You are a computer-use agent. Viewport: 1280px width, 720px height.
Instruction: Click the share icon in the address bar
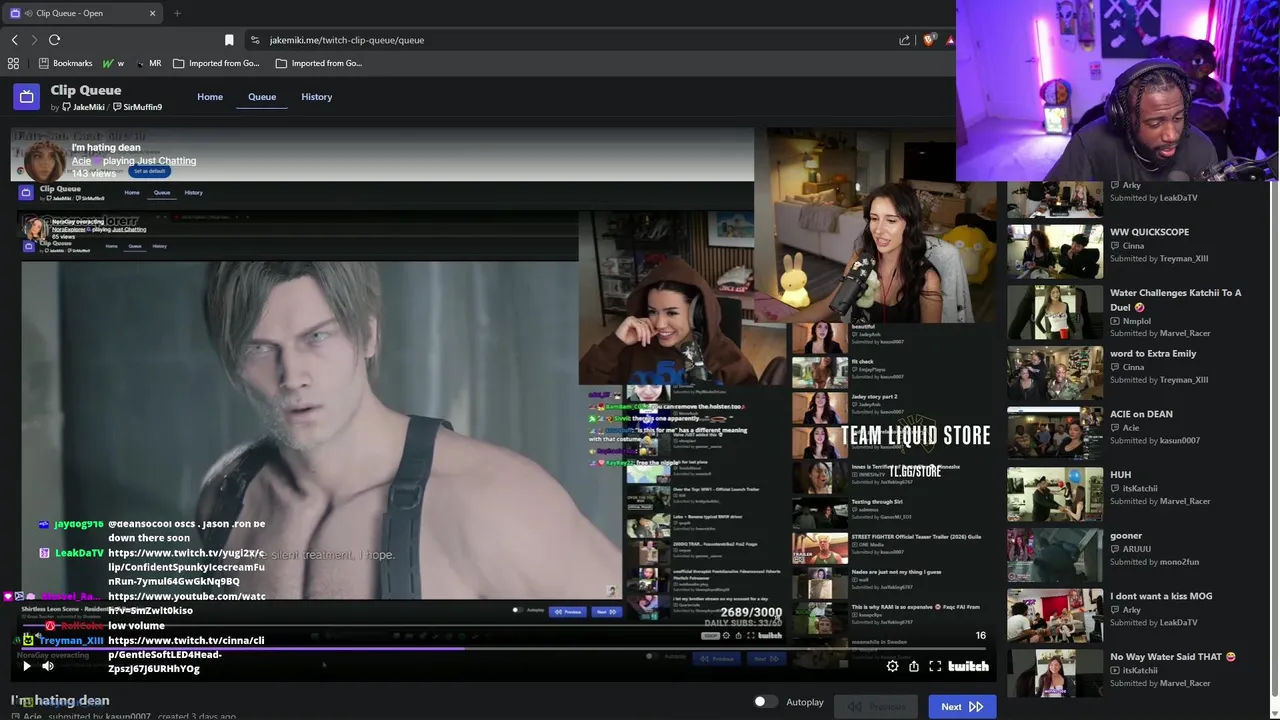(x=904, y=40)
